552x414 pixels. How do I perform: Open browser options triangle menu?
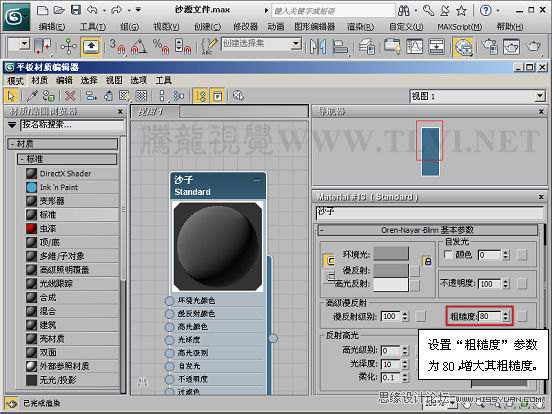12,125
